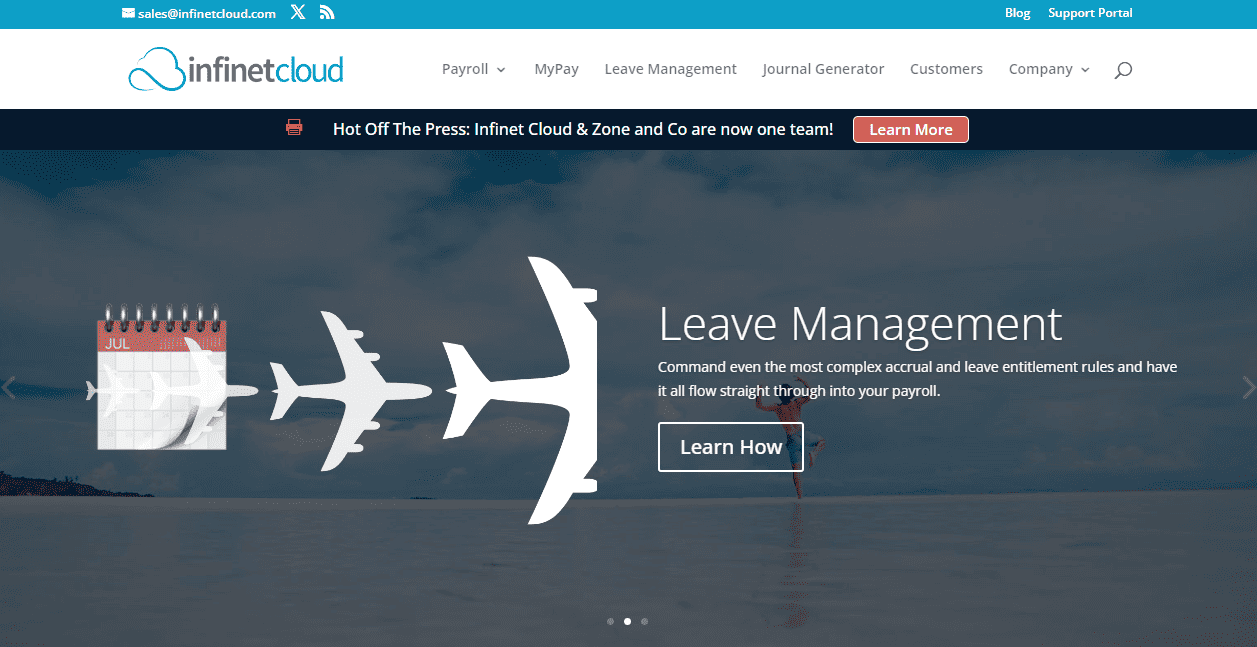Image resolution: width=1257 pixels, height=647 pixels.
Task: Advance slider with right arrow
Action: pyautogui.click(x=1247, y=387)
